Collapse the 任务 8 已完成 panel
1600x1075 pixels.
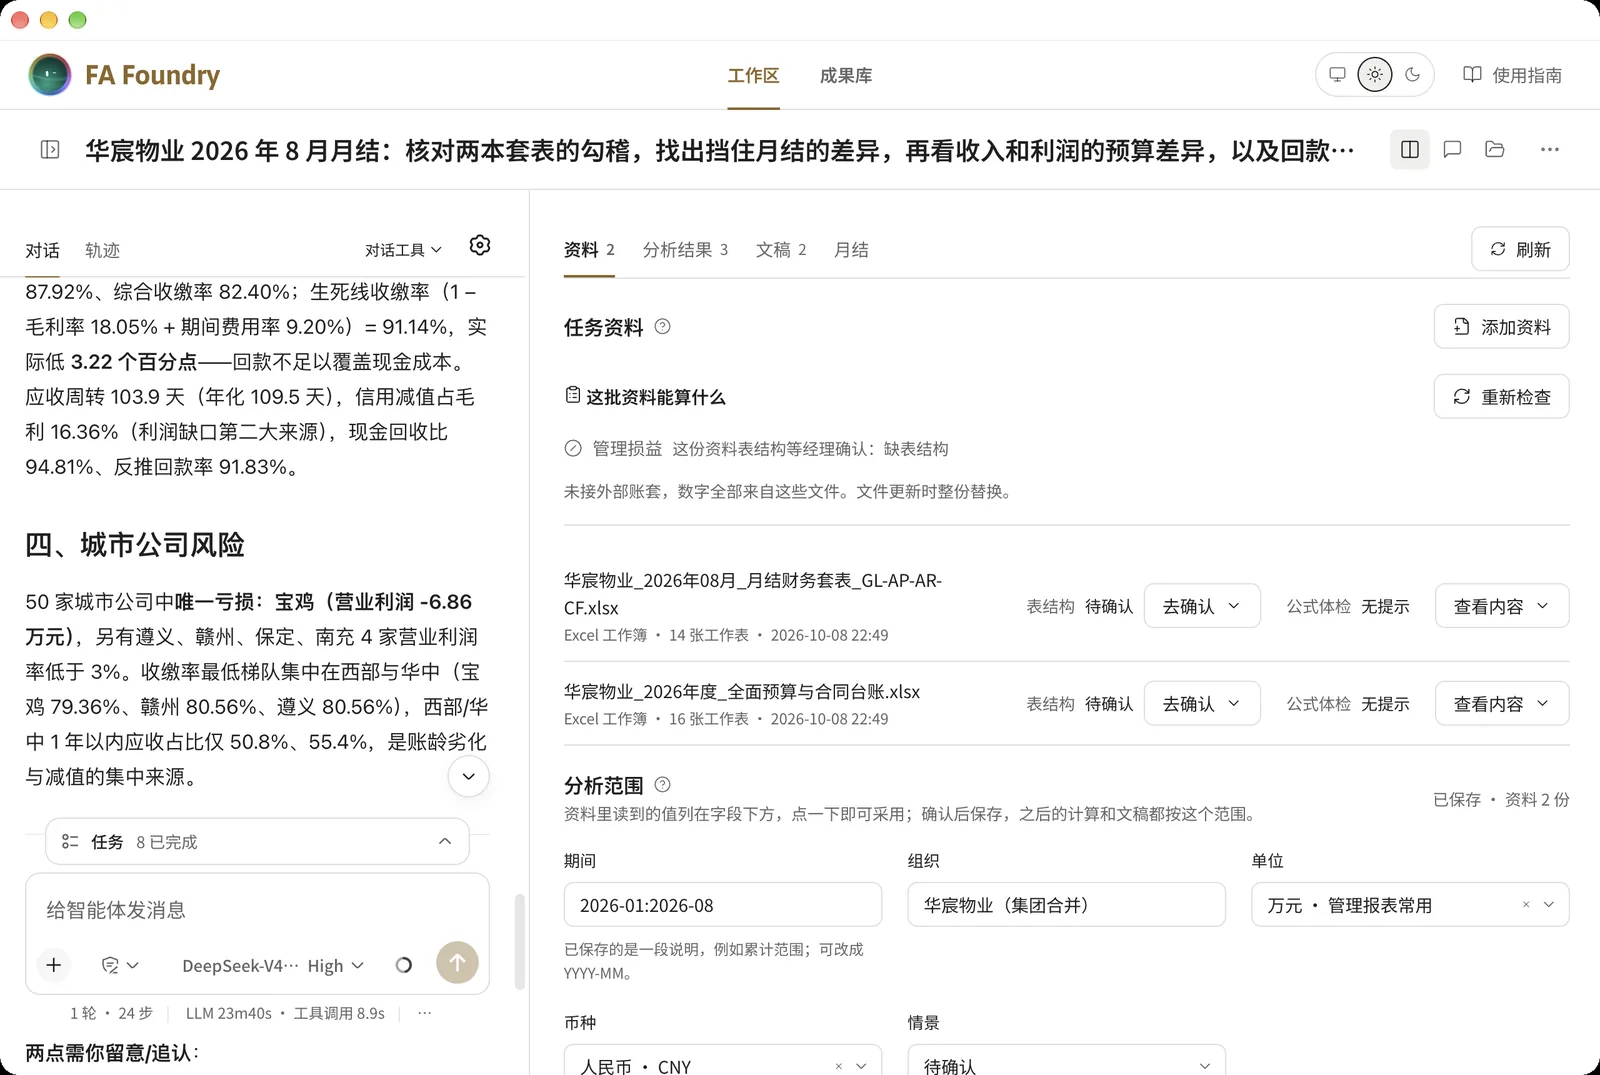click(x=445, y=842)
